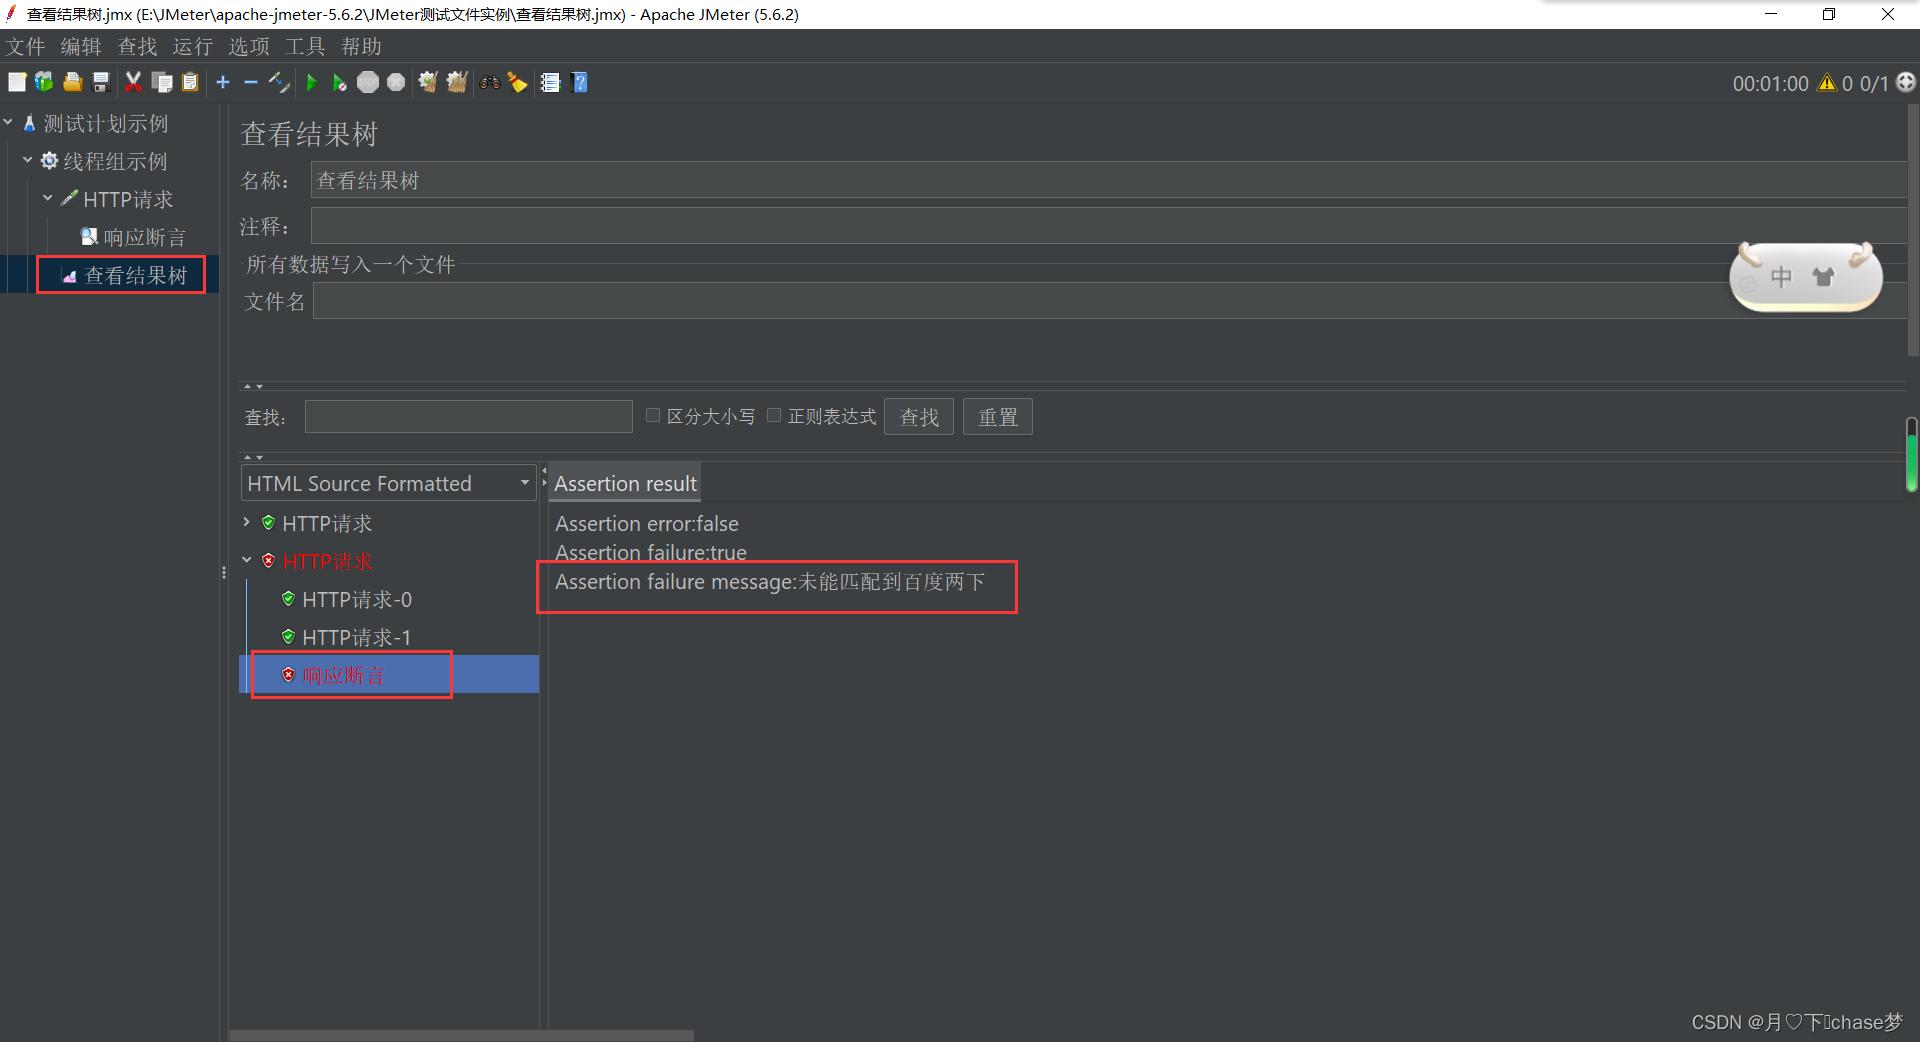Select 响应断言 in the test plan tree
The width and height of the screenshot is (1920, 1042).
133,237
